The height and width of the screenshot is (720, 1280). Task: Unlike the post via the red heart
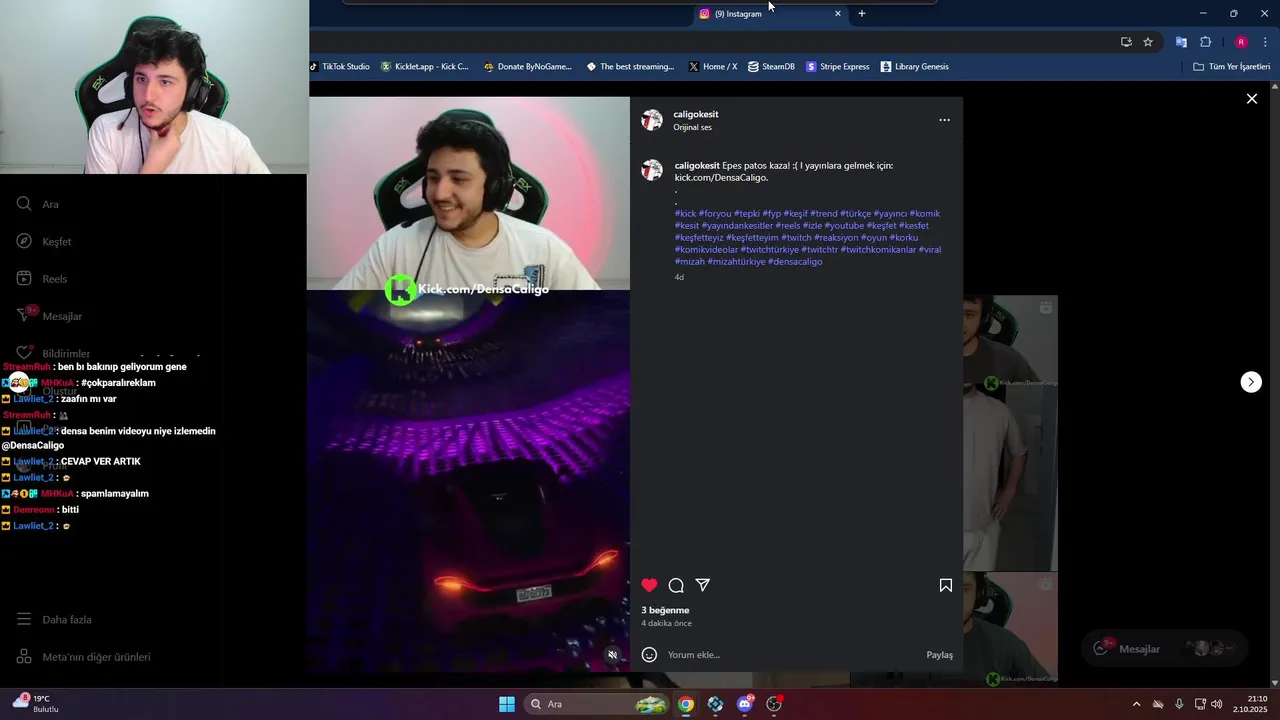click(649, 585)
